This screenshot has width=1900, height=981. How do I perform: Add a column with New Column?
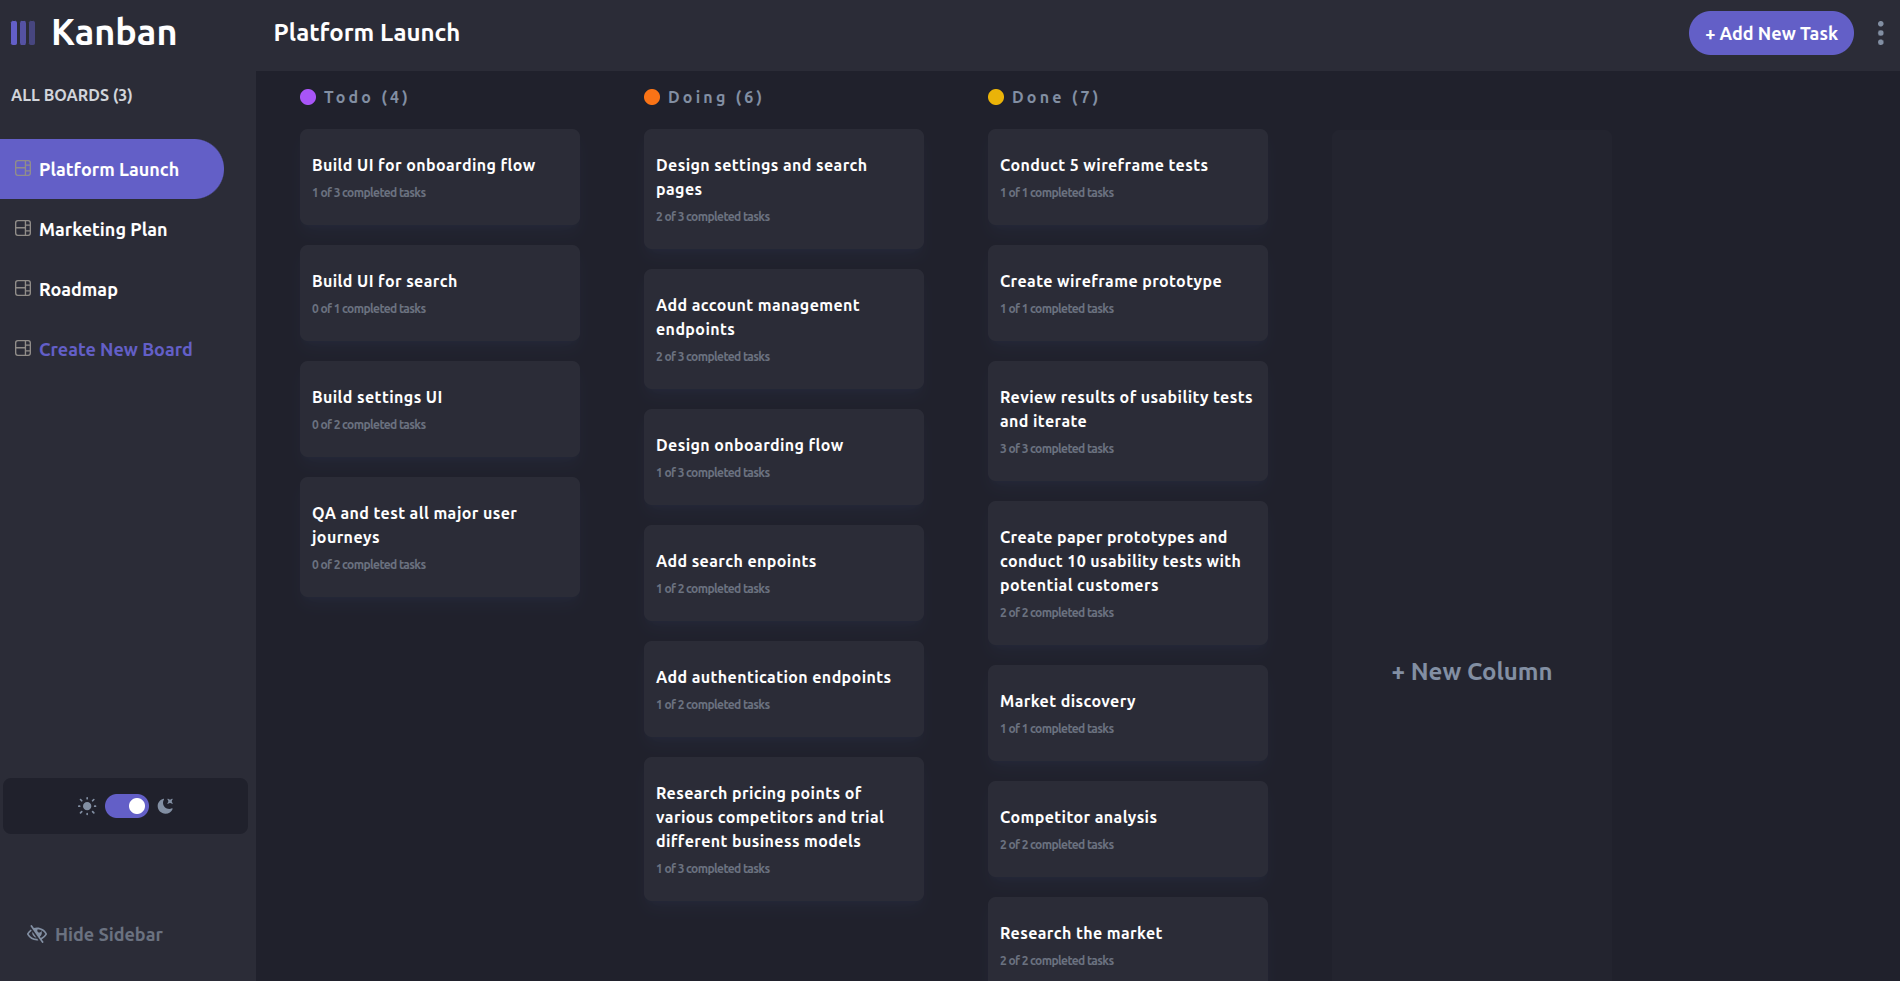pos(1471,672)
